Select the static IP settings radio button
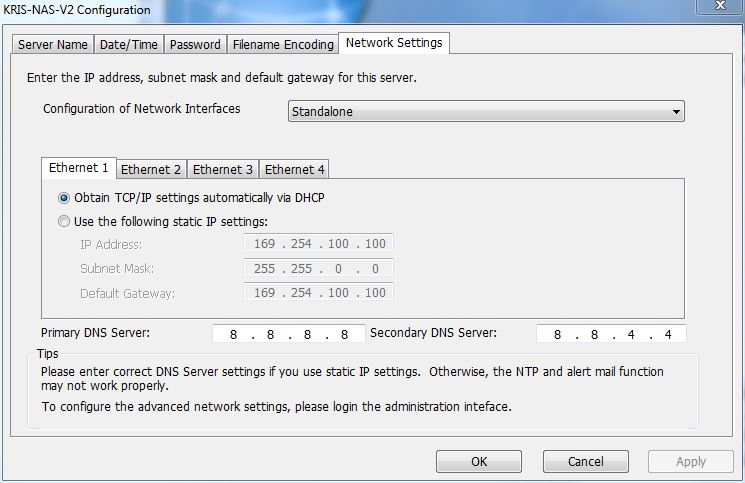Screen dimensions: 745x483 click(x=65, y=221)
